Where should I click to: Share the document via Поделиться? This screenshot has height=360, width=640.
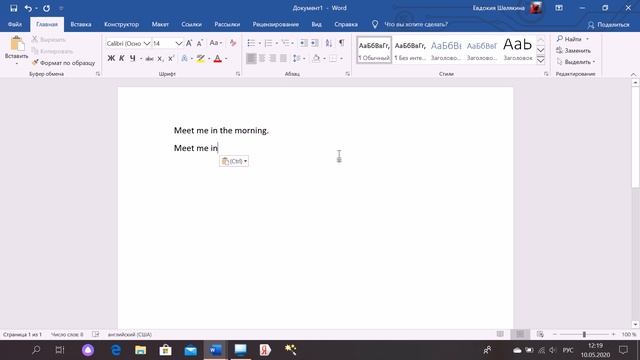[609, 25]
